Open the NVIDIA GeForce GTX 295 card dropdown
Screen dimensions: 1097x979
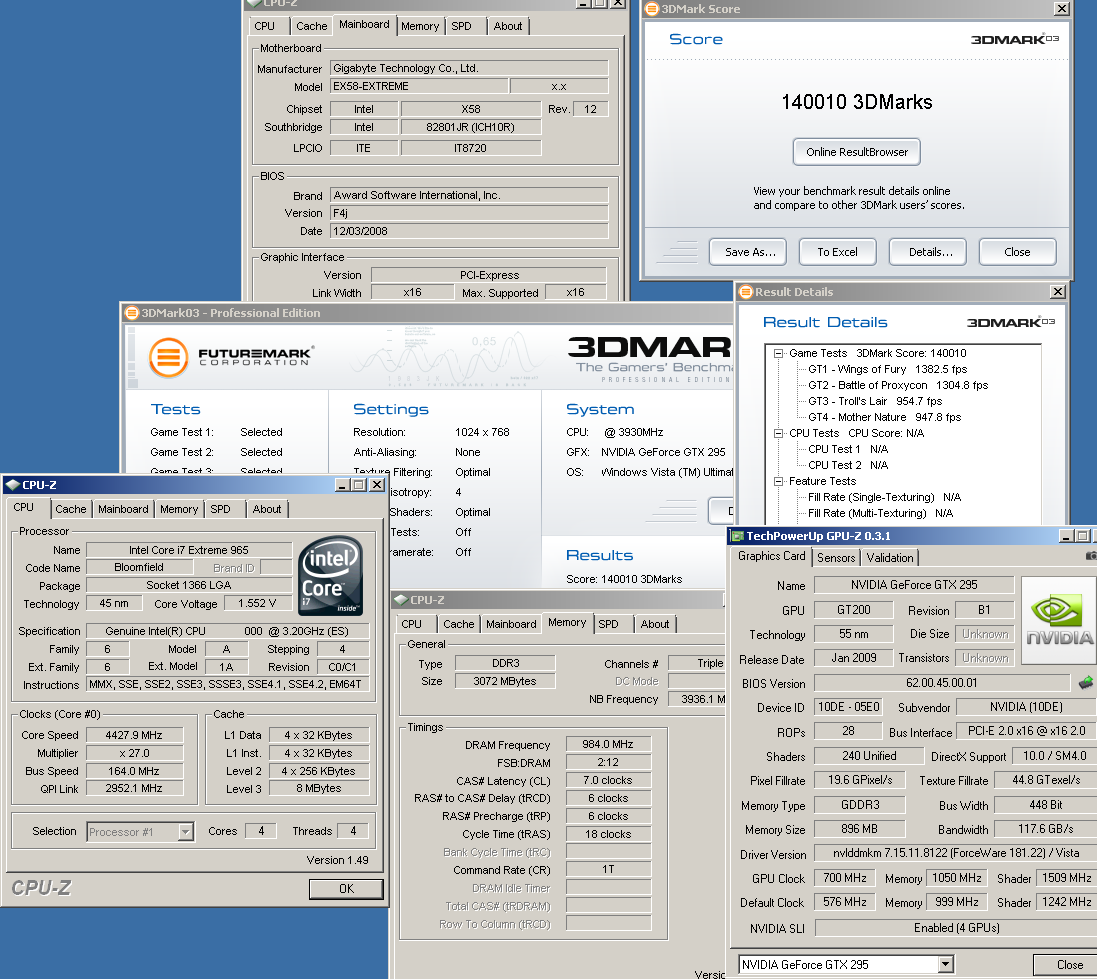[x=945, y=964]
